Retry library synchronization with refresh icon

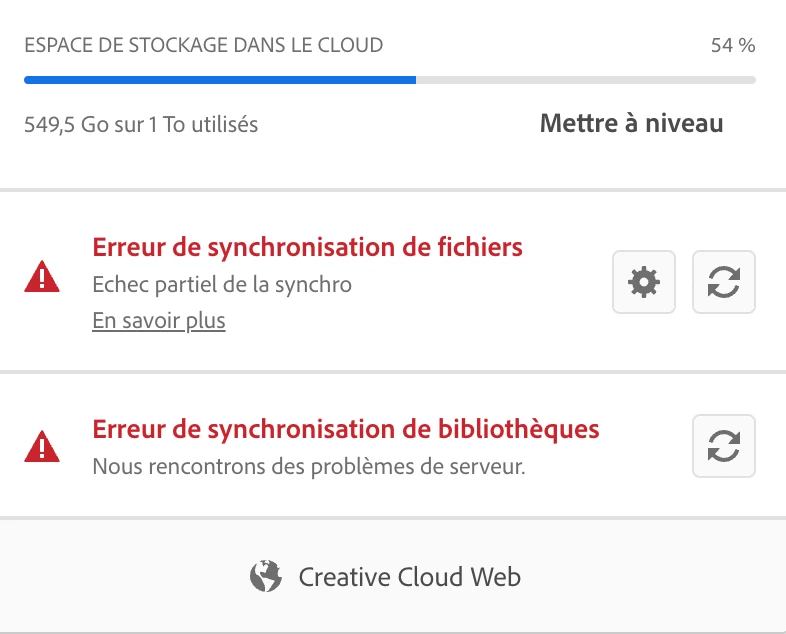pyautogui.click(x=723, y=446)
